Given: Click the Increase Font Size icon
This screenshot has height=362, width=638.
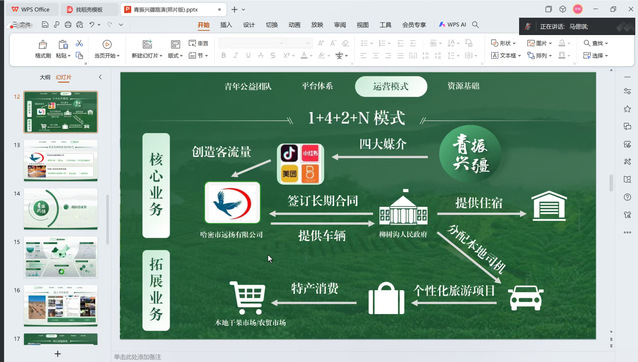Looking at the screenshot, I should 321,43.
